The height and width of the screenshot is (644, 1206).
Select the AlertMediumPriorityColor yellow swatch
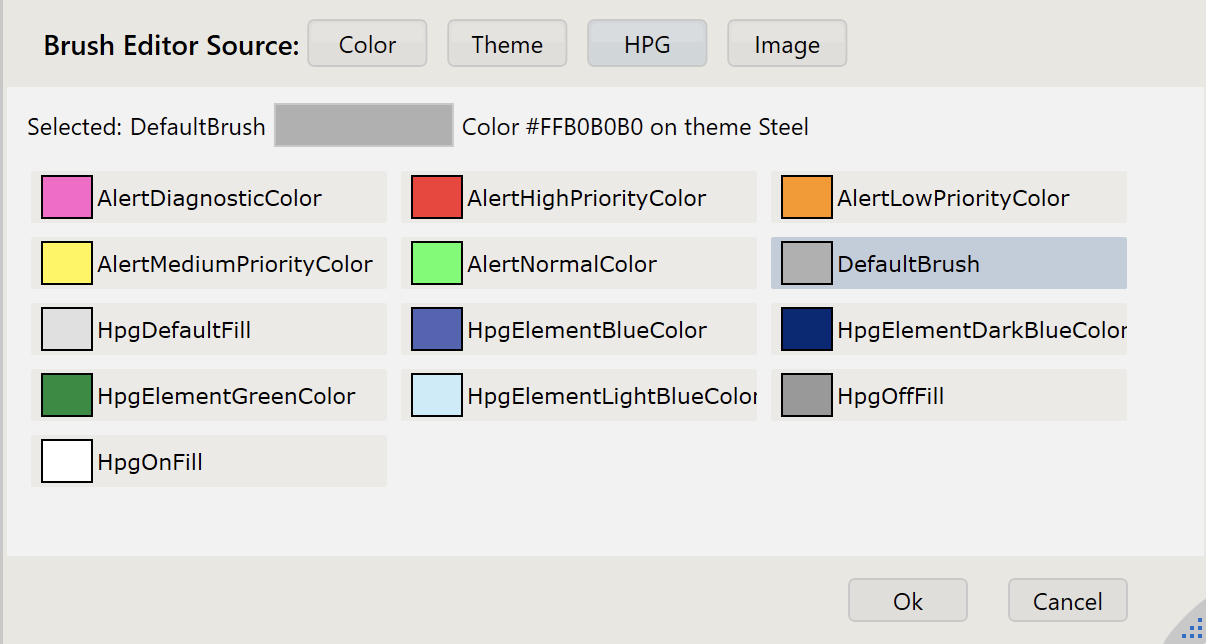tap(67, 263)
